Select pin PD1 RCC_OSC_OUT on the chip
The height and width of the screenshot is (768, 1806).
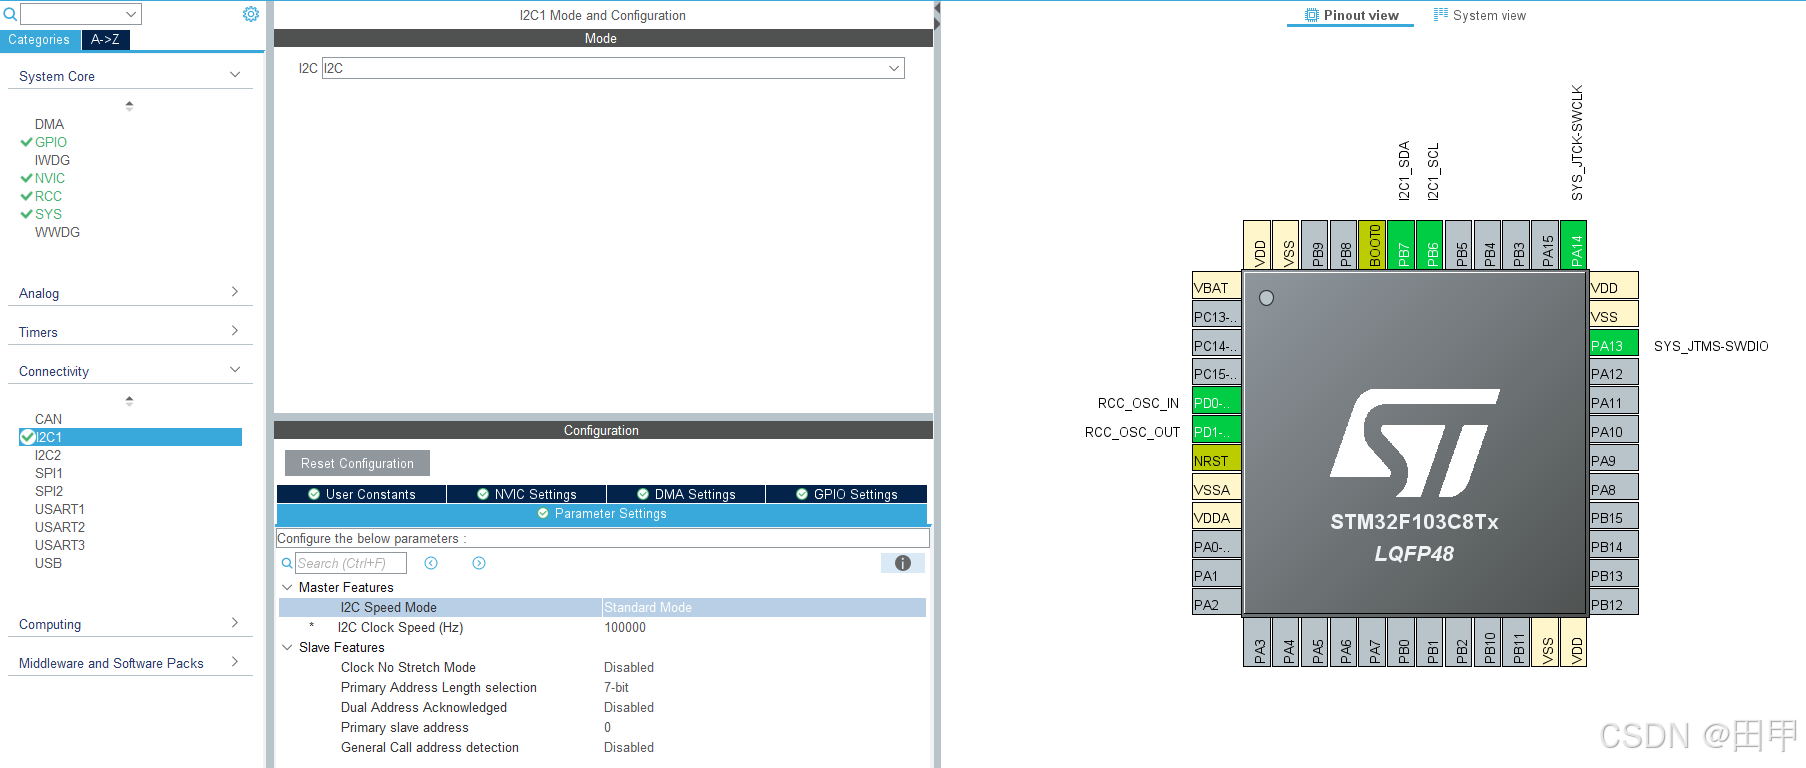tap(1217, 431)
